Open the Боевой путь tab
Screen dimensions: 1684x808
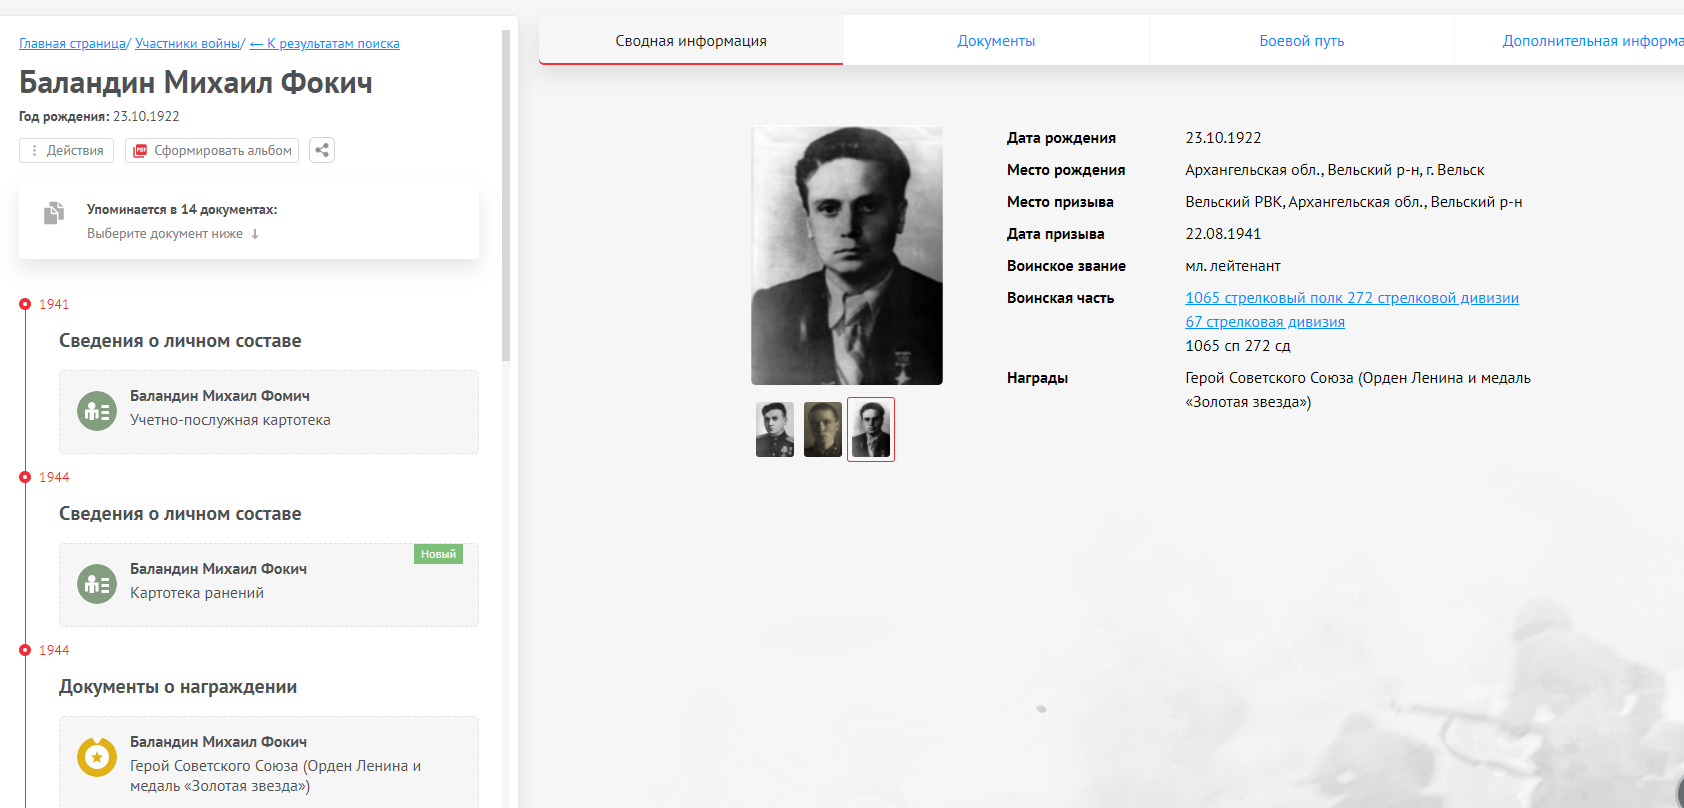tap(1301, 41)
